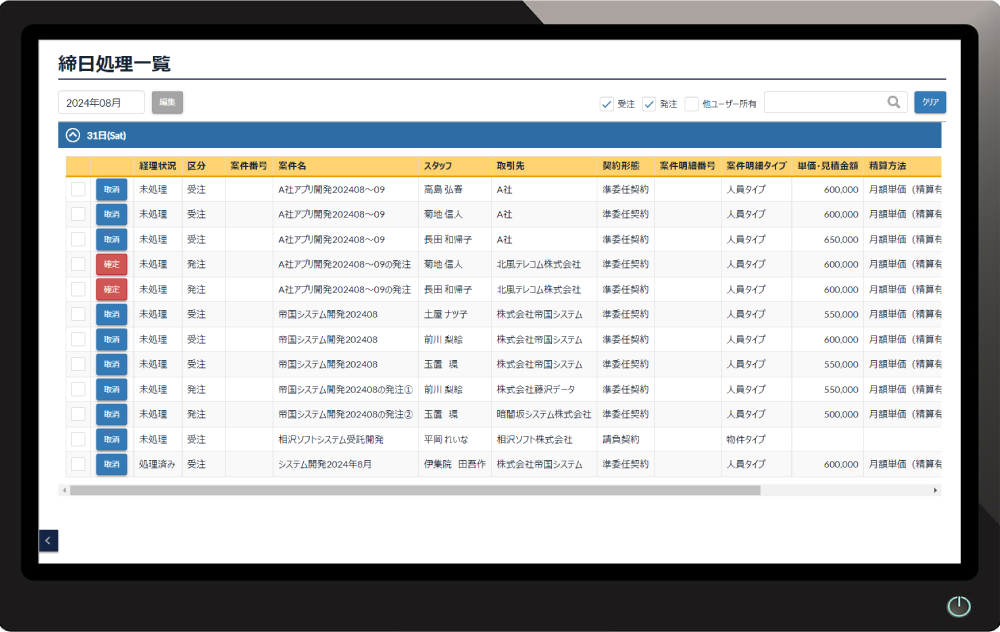Click 確定 for 菊地 信人 発注 row
1000x632 pixels.
111,264
